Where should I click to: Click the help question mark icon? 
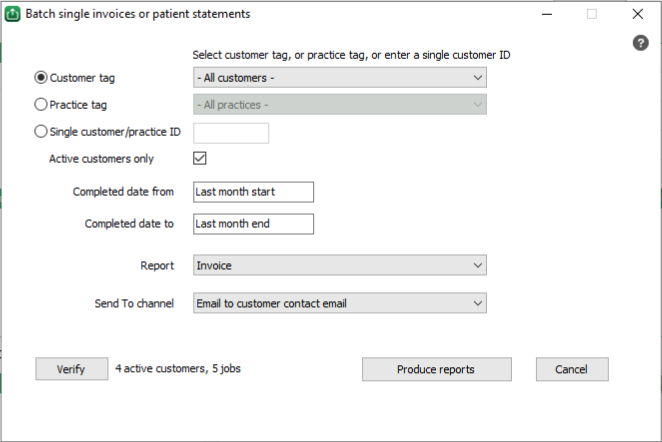click(642, 43)
